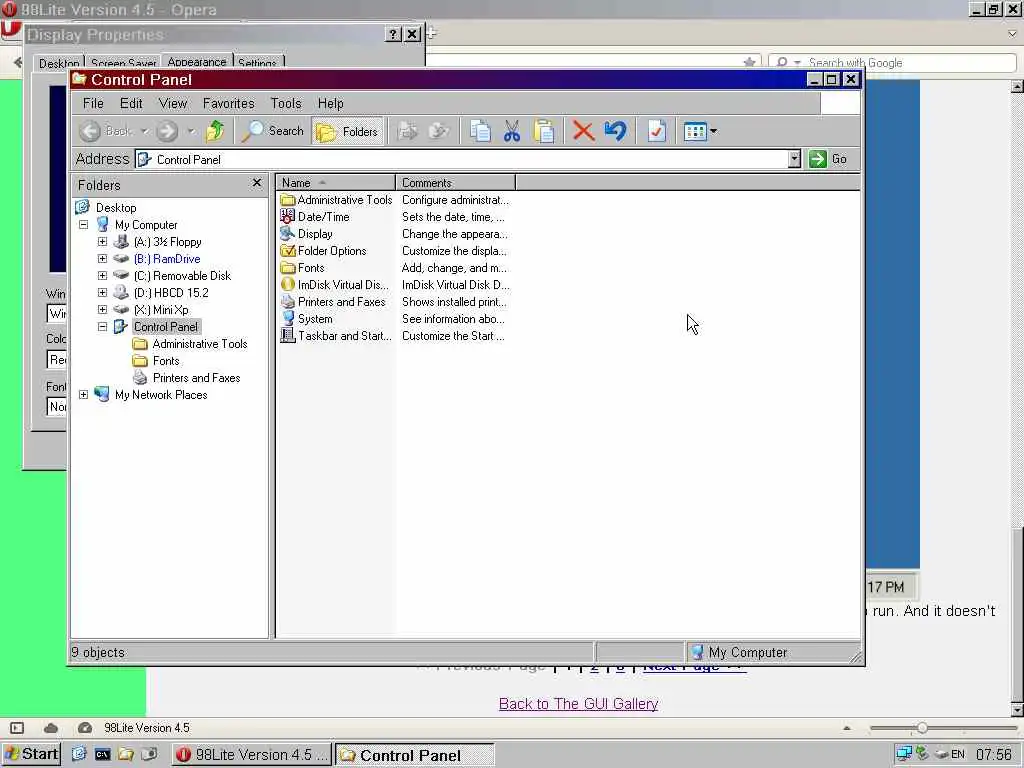This screenshot has width=1024, height=768.
Task: Click the Taskbar and Start item icon
Action: click(287, 336)
